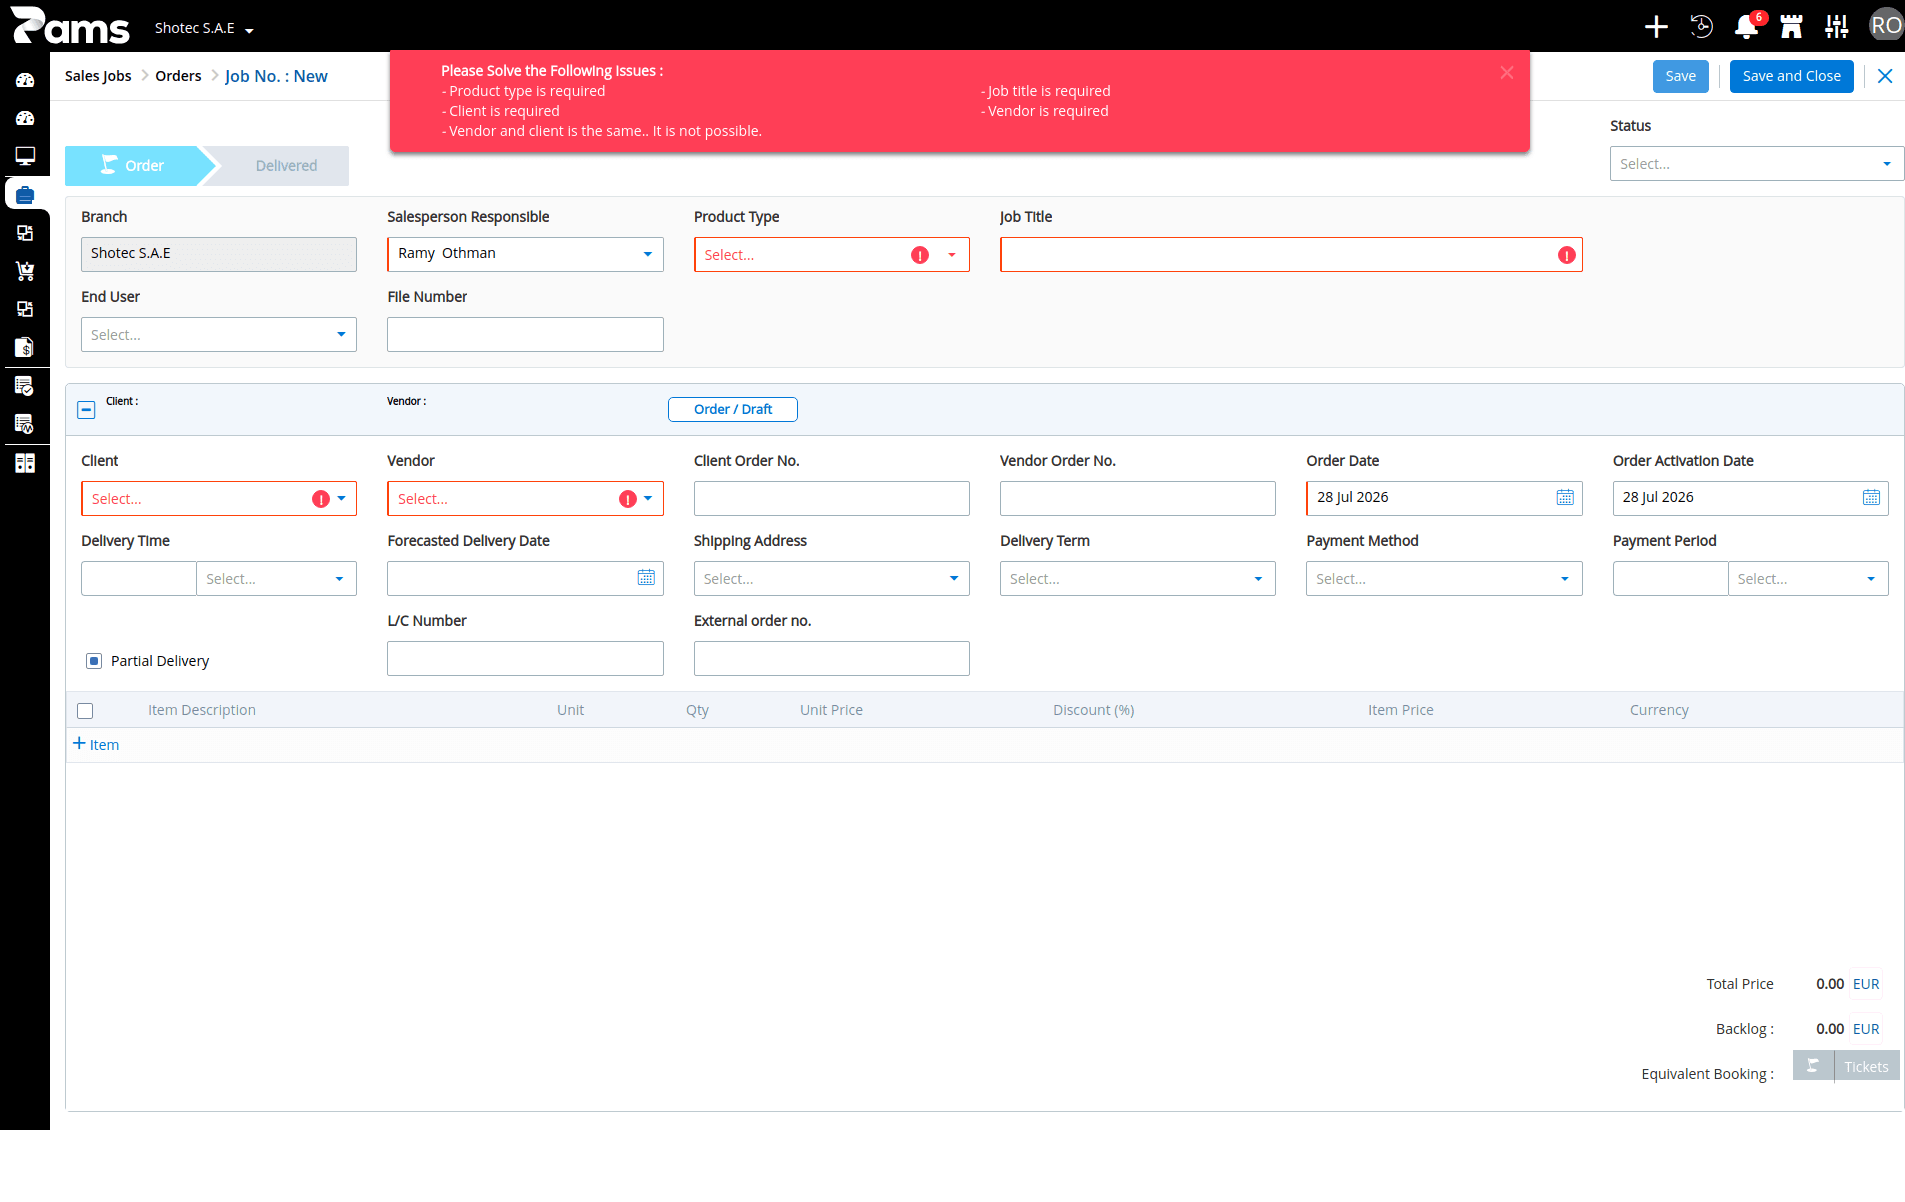The image size is (1905, 1202).
Task: Collapse the Client/Vendor order section
Action: click(x=86, y=410)
